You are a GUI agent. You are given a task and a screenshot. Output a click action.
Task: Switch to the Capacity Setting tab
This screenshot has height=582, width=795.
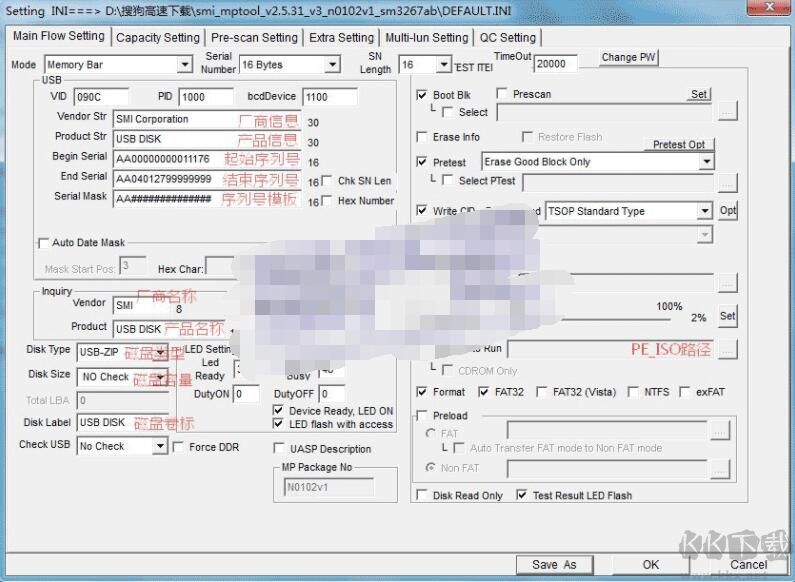click(158, 38)
